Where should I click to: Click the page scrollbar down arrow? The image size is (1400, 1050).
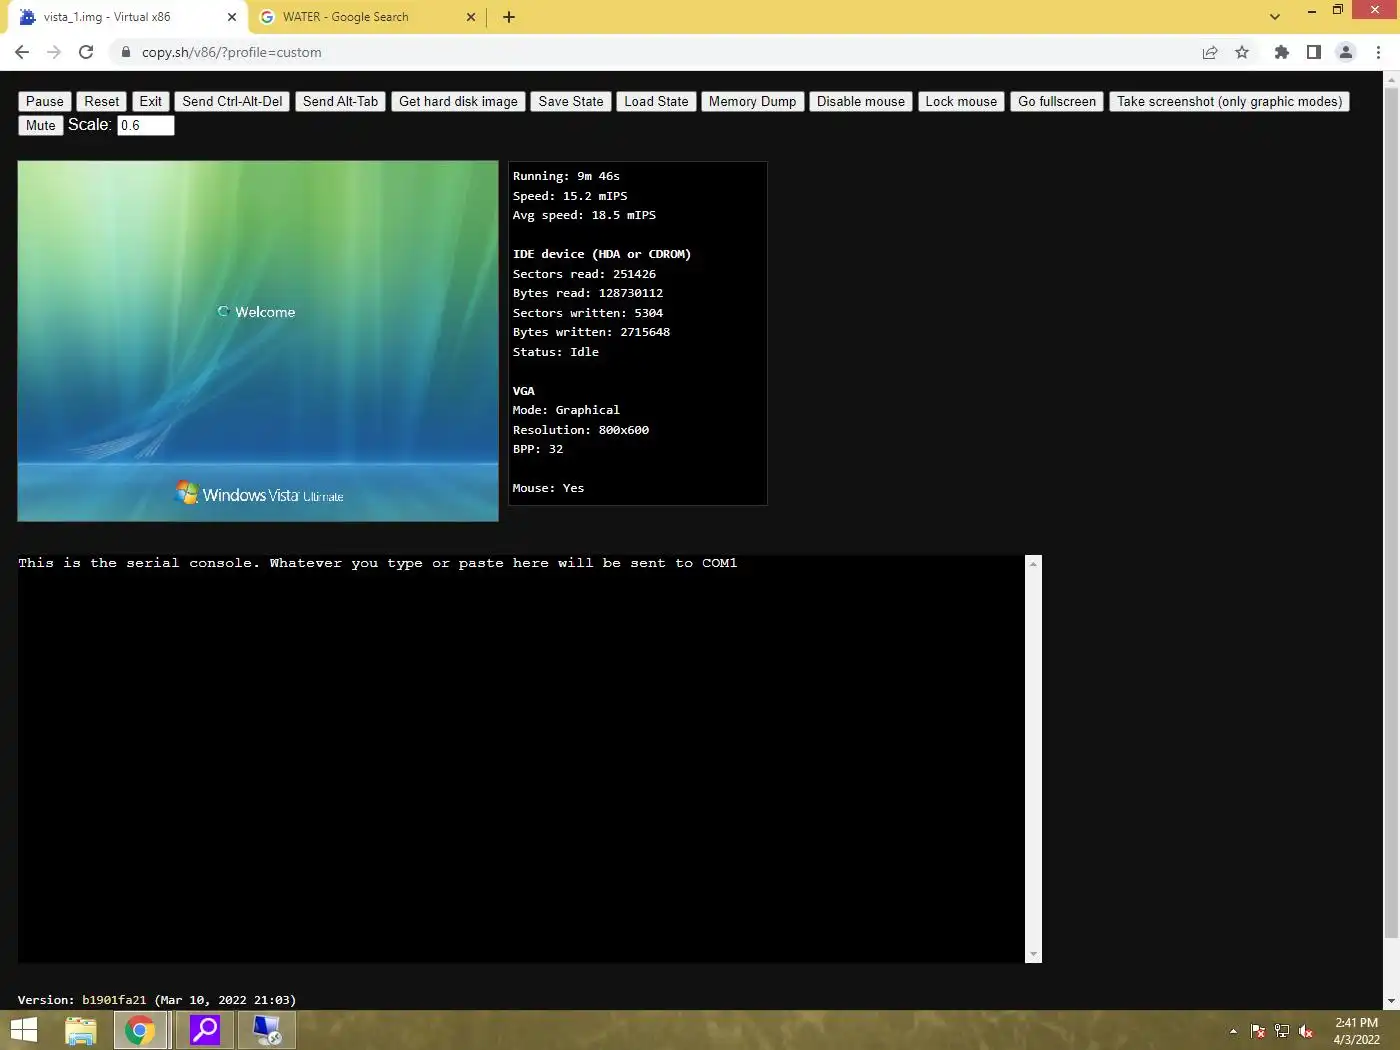[x=1391, y=1001]
